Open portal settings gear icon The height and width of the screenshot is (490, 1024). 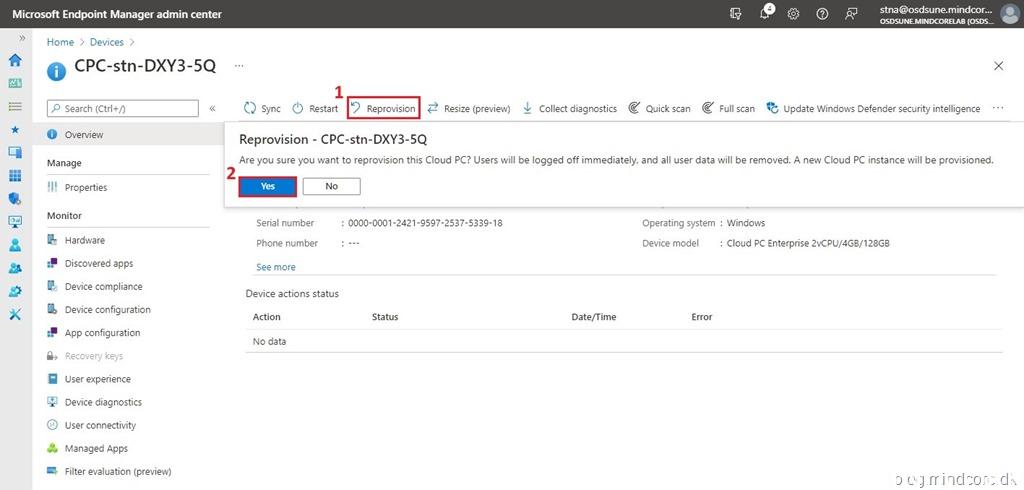click(x=793, y=14)
